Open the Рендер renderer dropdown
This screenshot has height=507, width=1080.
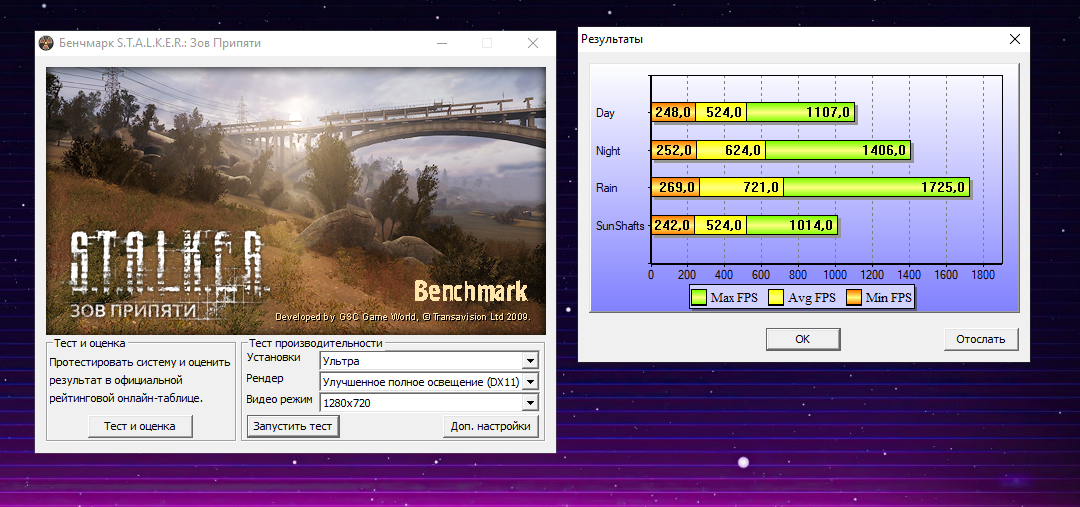[530, 382]
